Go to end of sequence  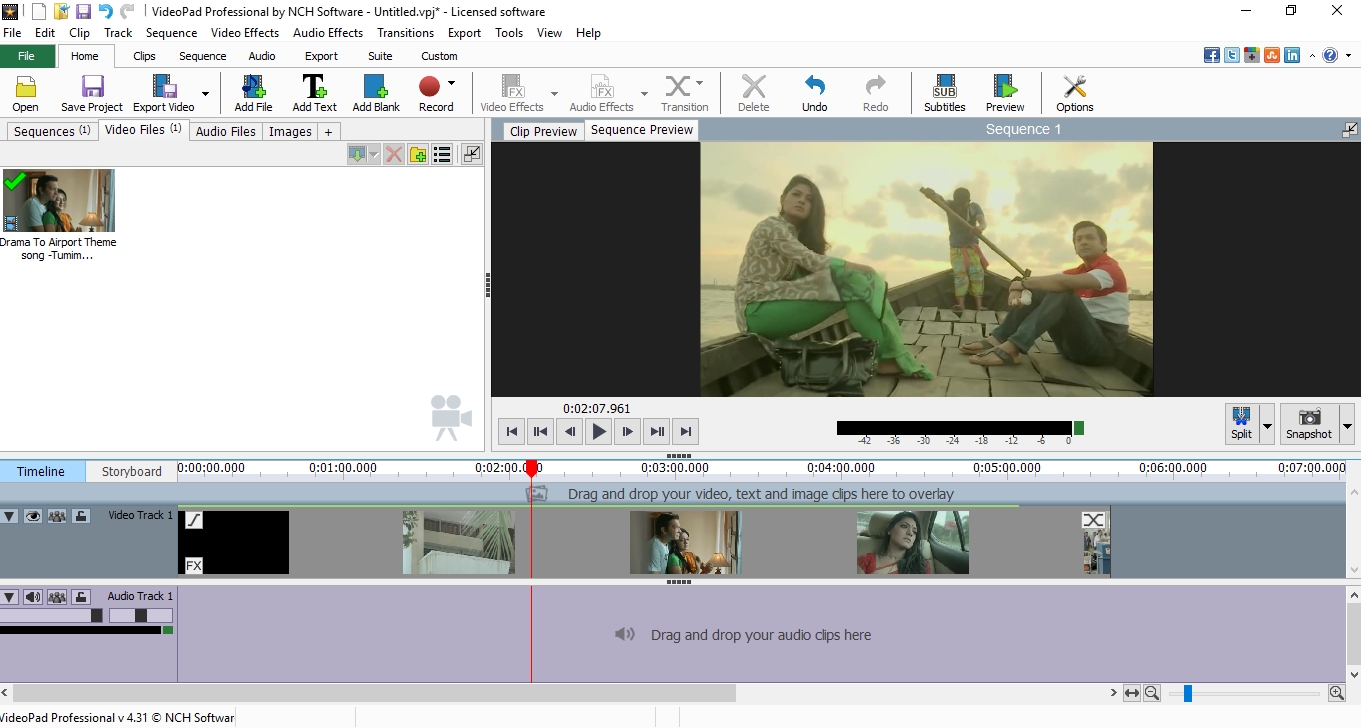tap(685, 432)
